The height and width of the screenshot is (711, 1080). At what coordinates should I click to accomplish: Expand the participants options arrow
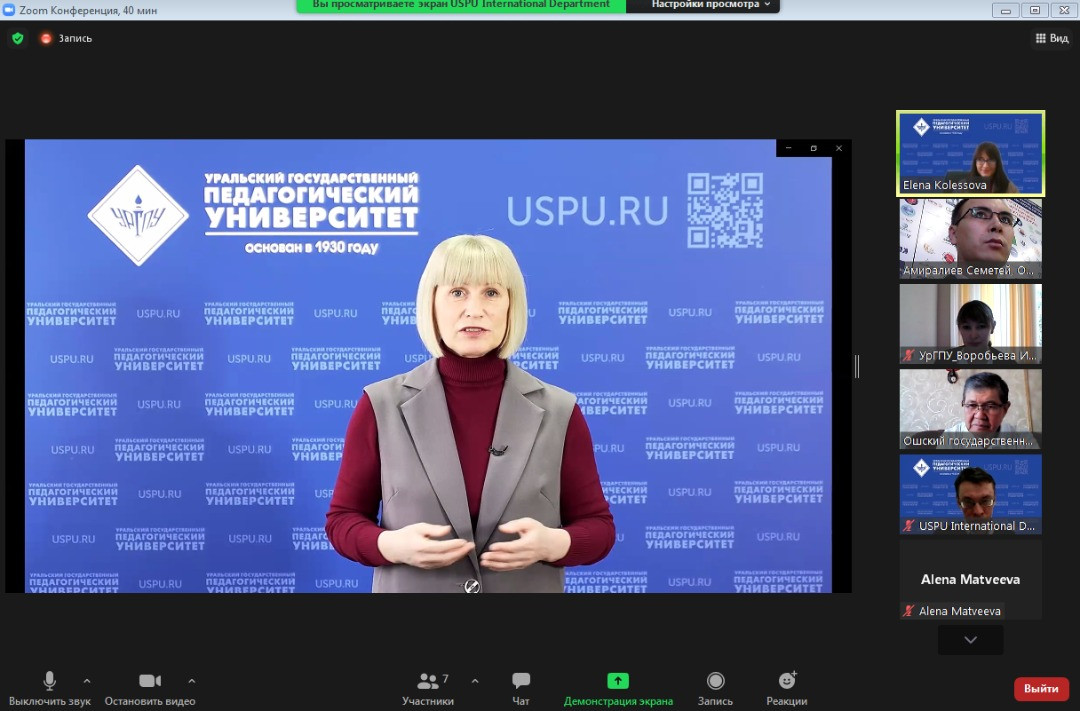tap(475, 681)
